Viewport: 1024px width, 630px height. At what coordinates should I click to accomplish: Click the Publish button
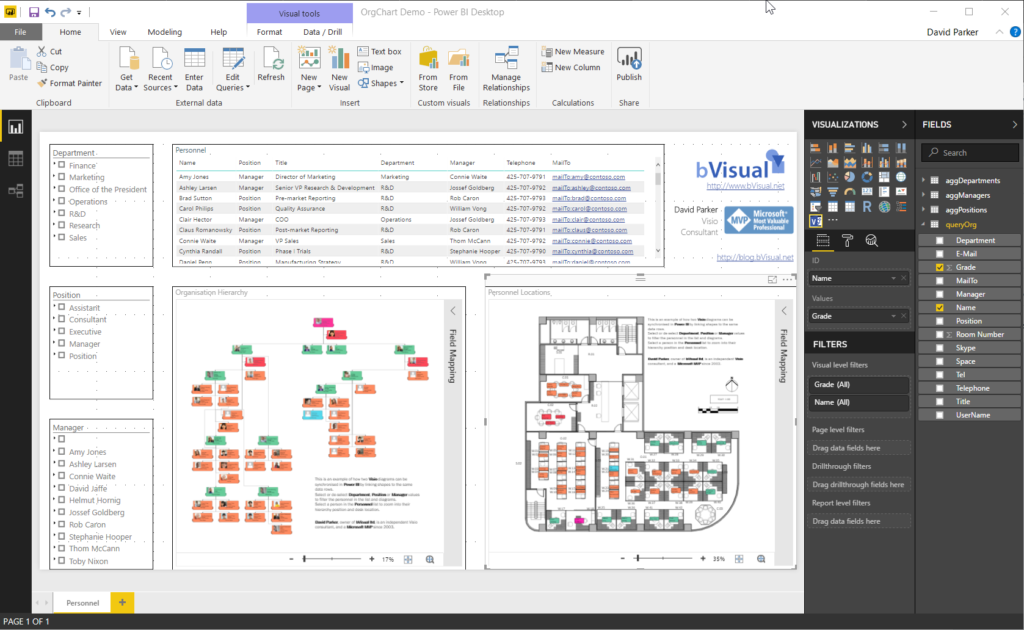(629, 66)
